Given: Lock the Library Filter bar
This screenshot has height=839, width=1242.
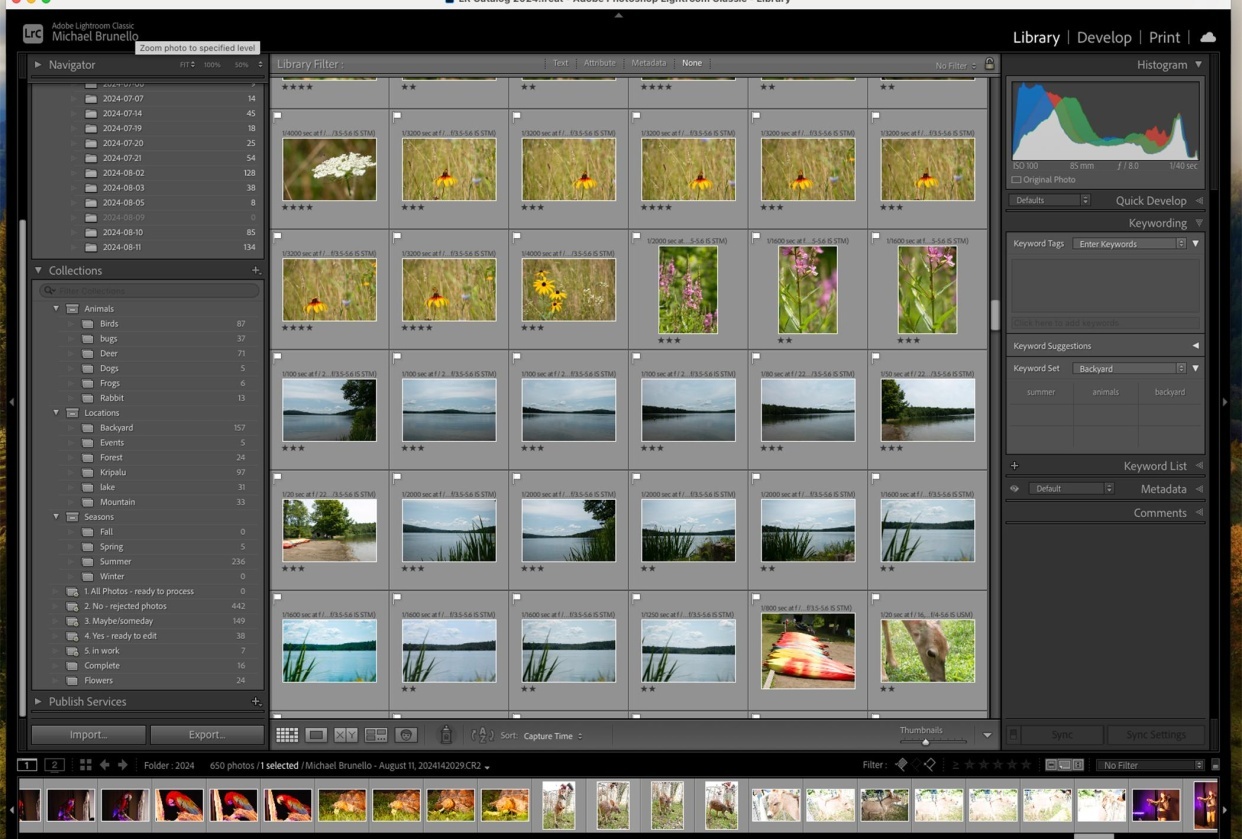Looking at the screenshot, I should pyautogui.click(x=990, y=64).
